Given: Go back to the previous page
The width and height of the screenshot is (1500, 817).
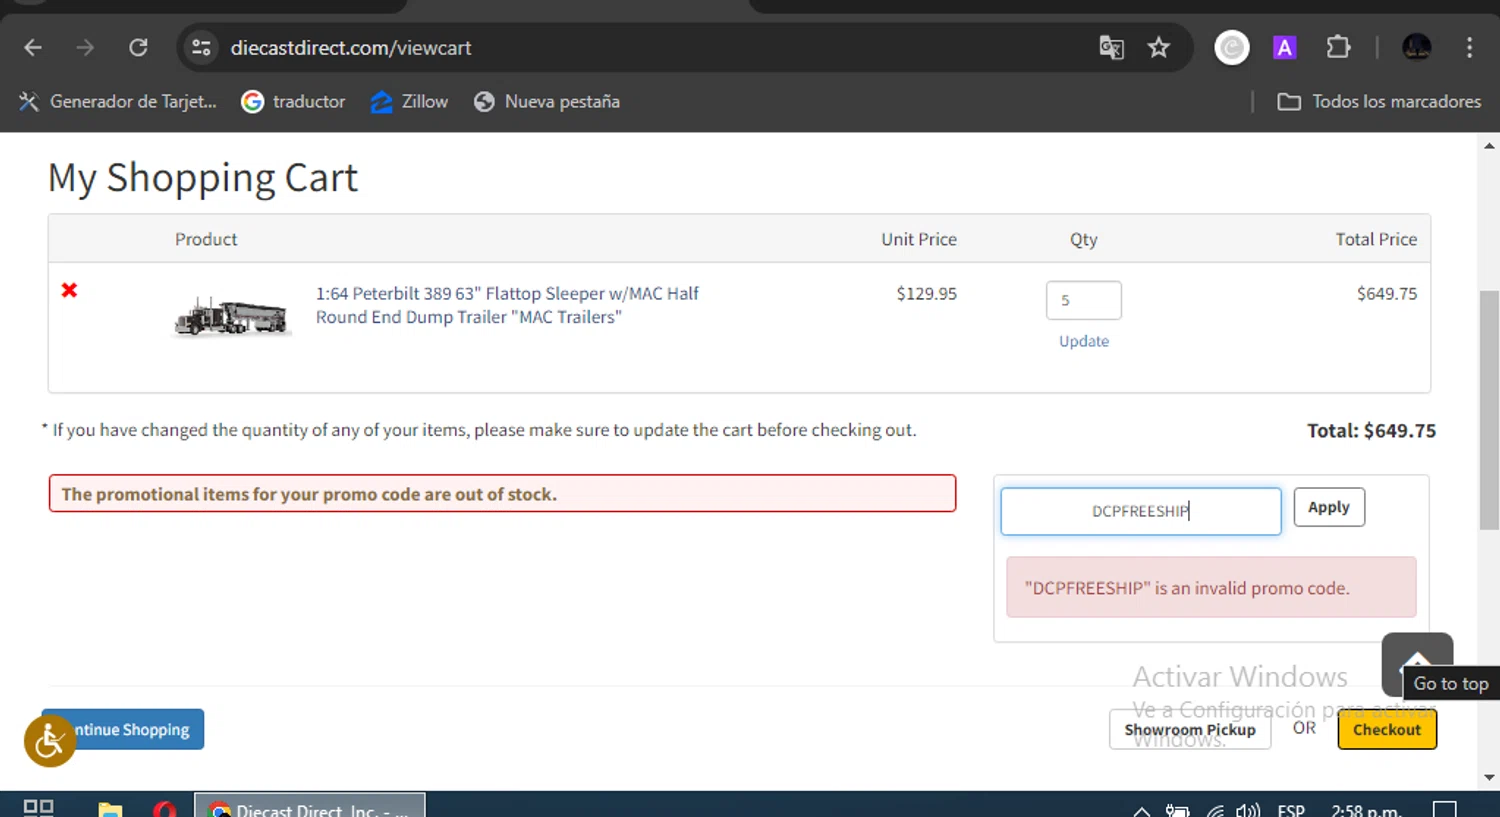Looking at the screenshot, I should click(x=33, y=47).
